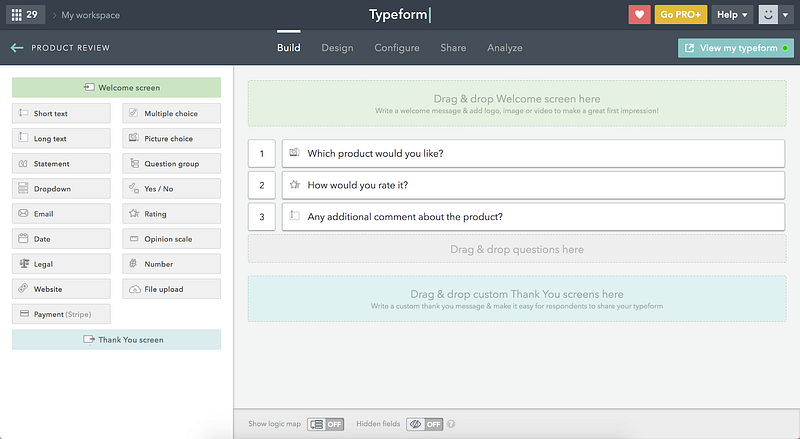Image resolution: width=800 pixels, height=439 pixels.
Task: Switch to the Build tab
Action: (289, 47)
